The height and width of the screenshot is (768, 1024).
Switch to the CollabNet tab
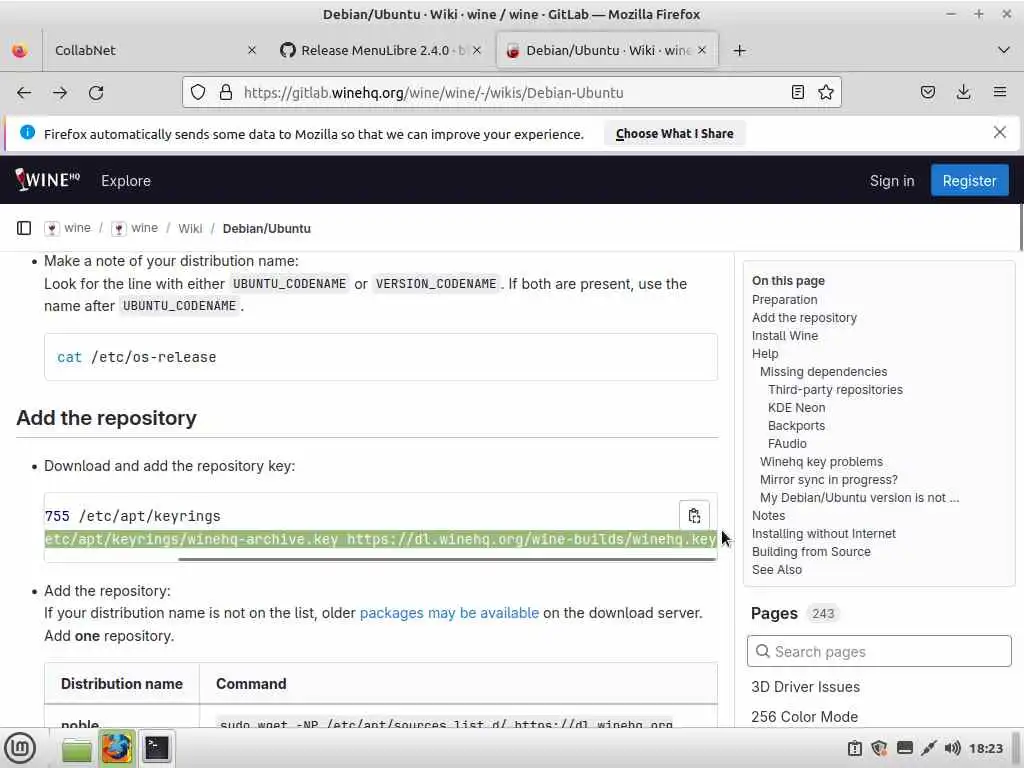tap(154, 50)
